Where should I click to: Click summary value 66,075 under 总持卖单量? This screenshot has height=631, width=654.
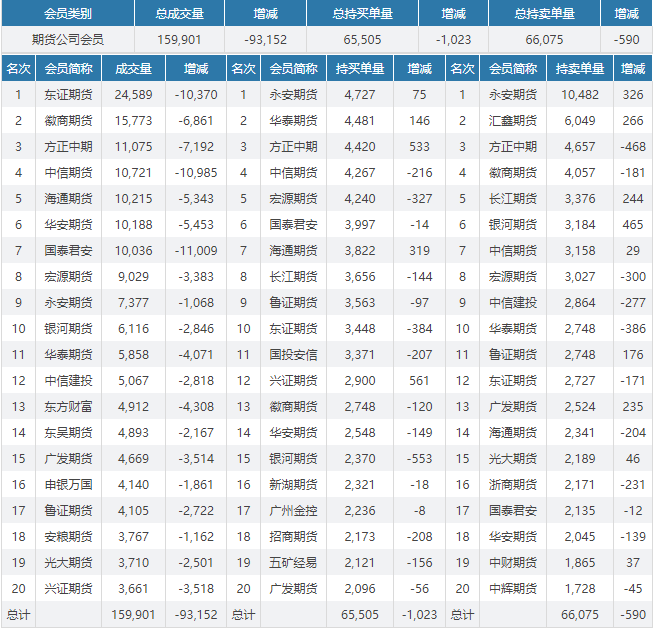pyautogui.click(x=544, y=40)
